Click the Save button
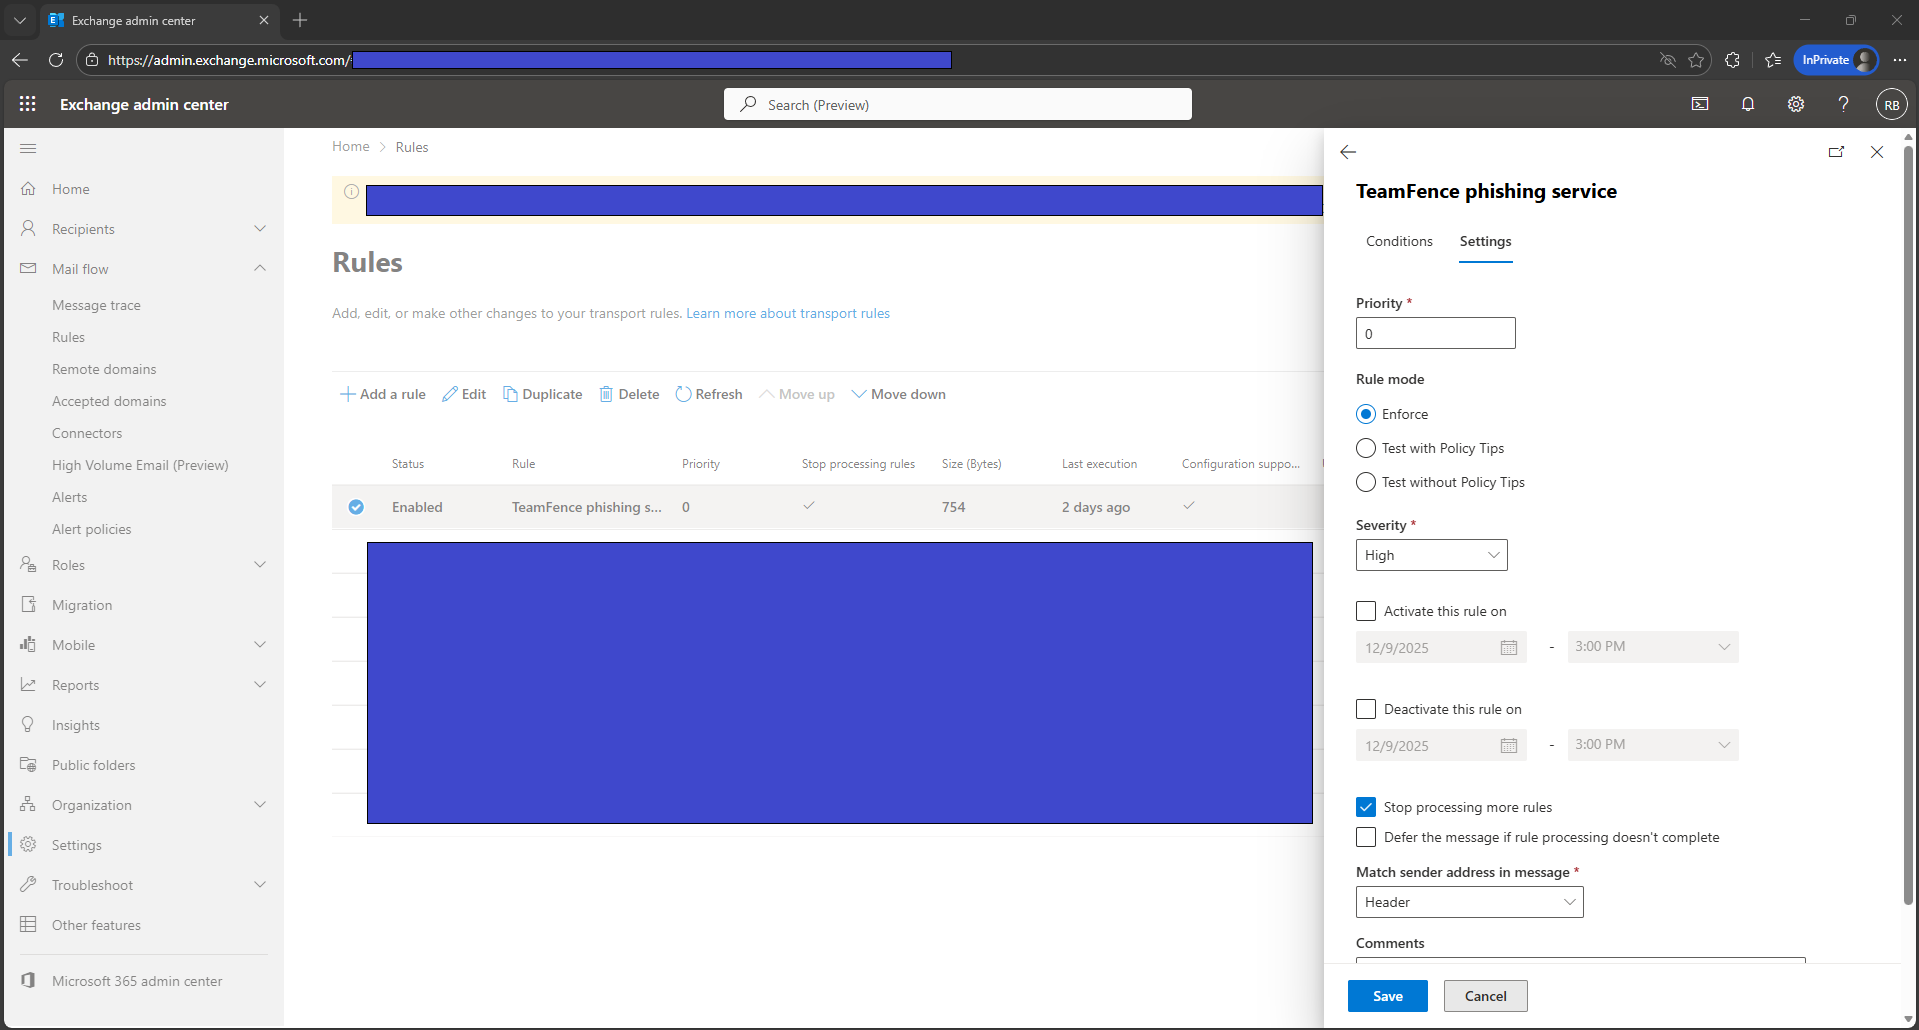The height and width of the screenshot is (1030, 1919). pos(1387,996)
